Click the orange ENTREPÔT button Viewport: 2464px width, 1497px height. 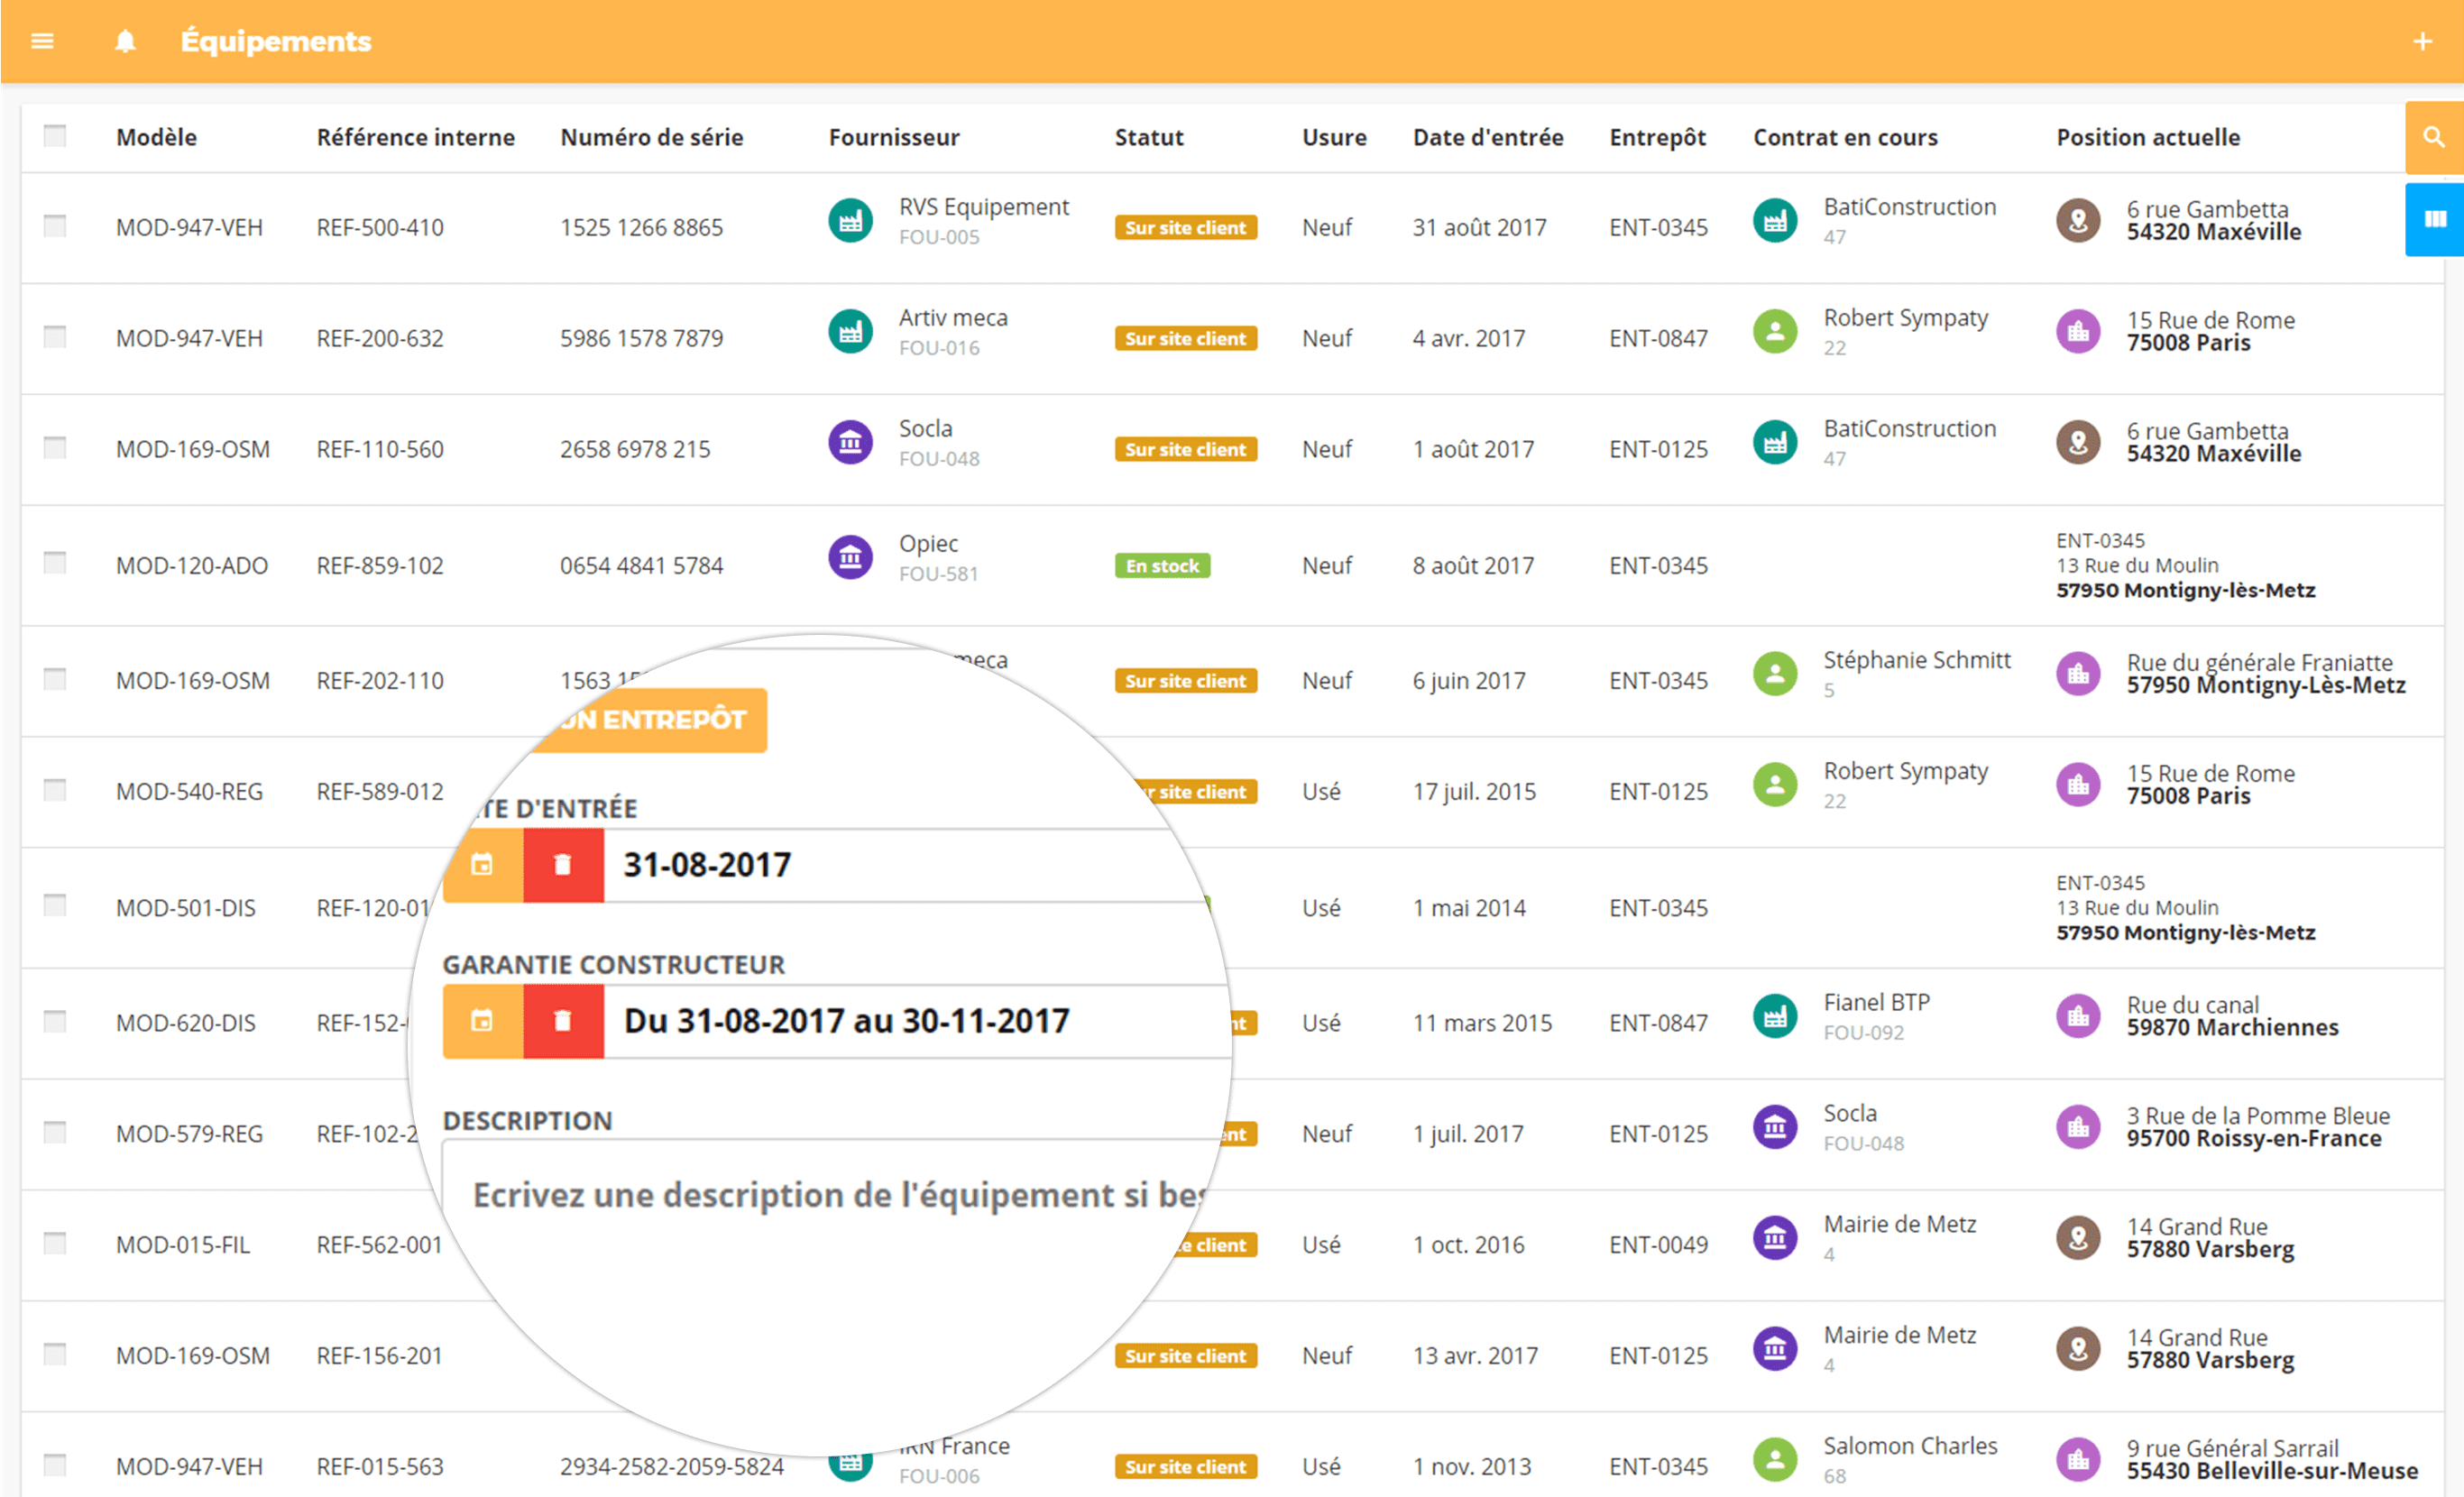650,720
